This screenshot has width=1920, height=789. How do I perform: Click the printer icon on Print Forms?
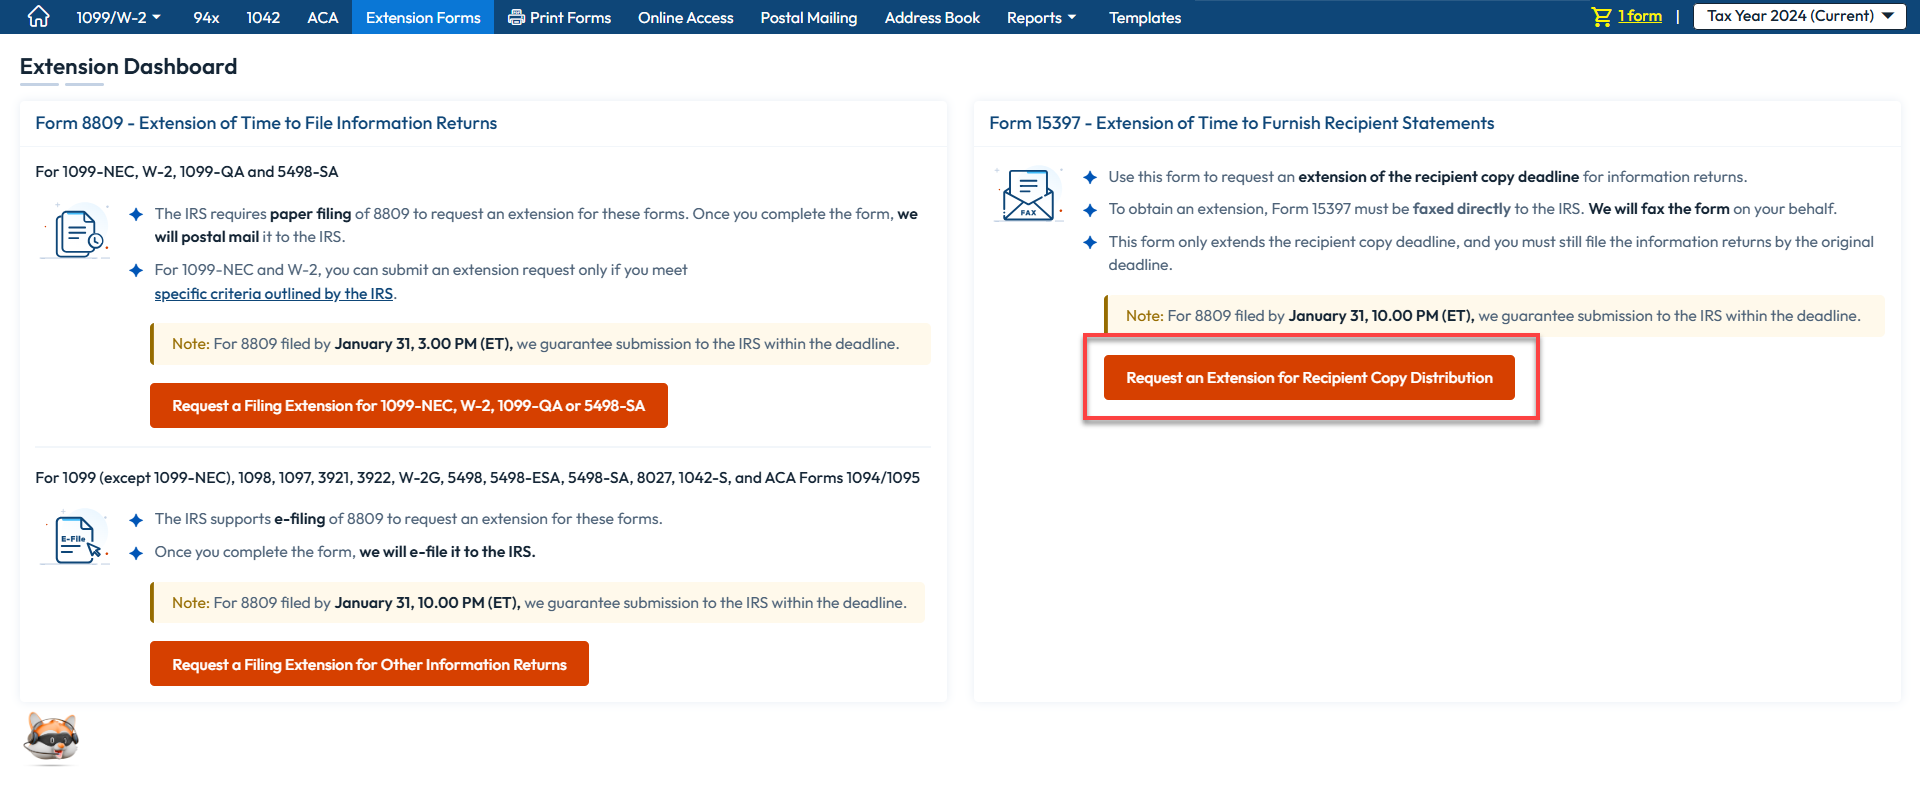point(516,17)
